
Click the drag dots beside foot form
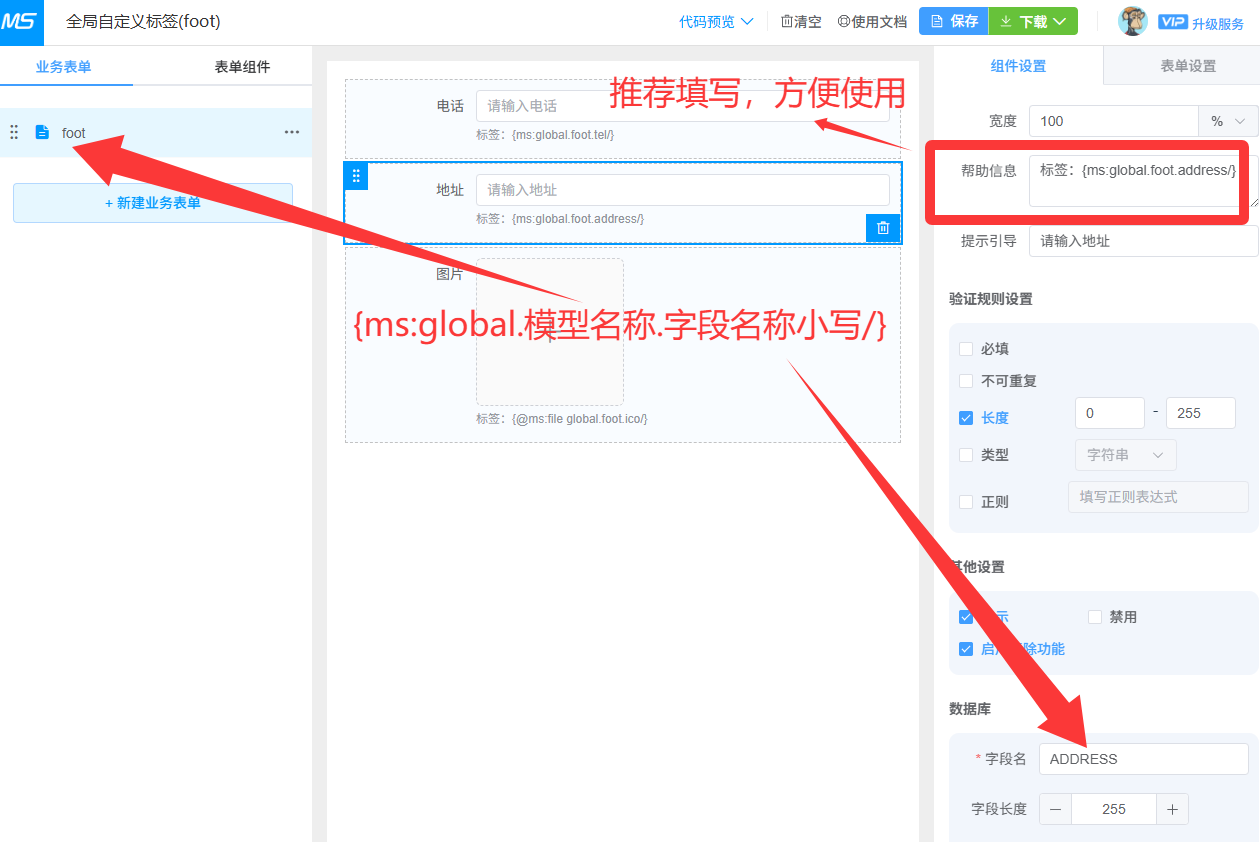point(14,132)
